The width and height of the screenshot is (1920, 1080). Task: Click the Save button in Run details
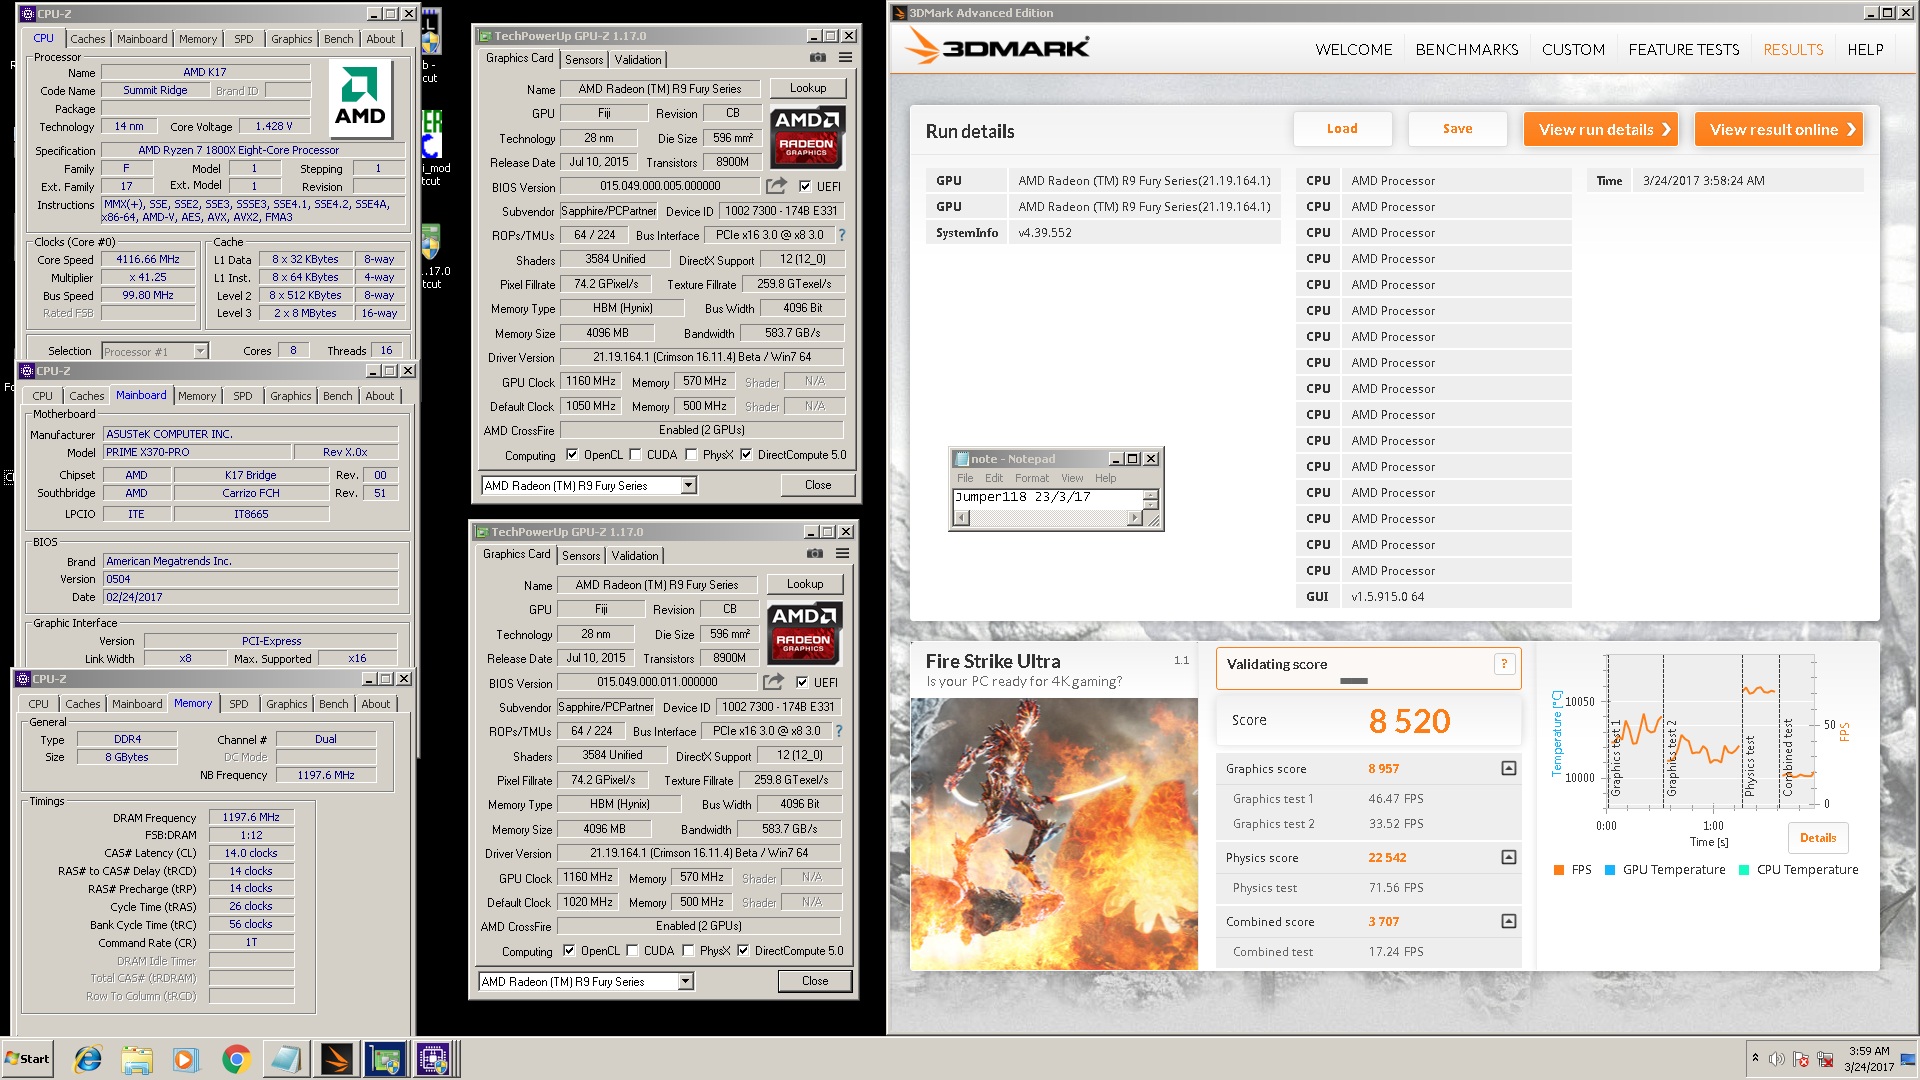pyautogui.click(x=1457, y=129)
